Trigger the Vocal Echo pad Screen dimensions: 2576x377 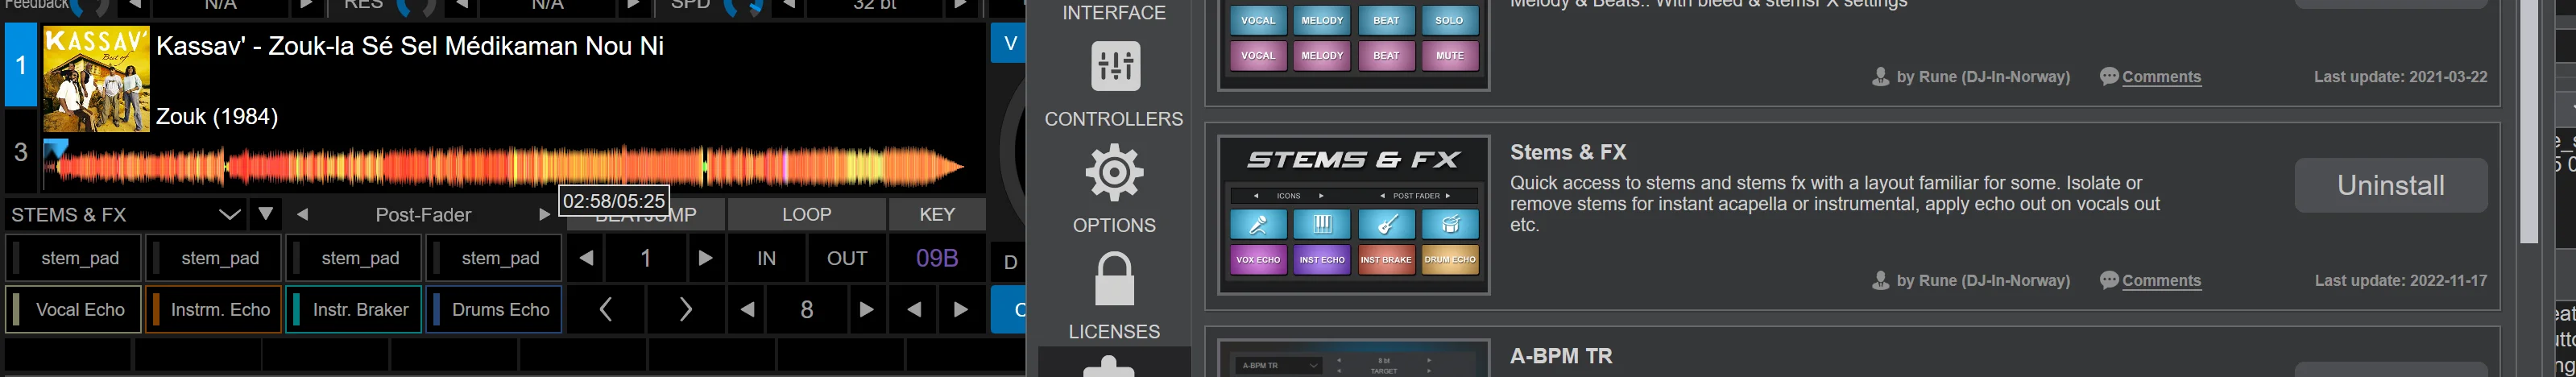[73, 309]
